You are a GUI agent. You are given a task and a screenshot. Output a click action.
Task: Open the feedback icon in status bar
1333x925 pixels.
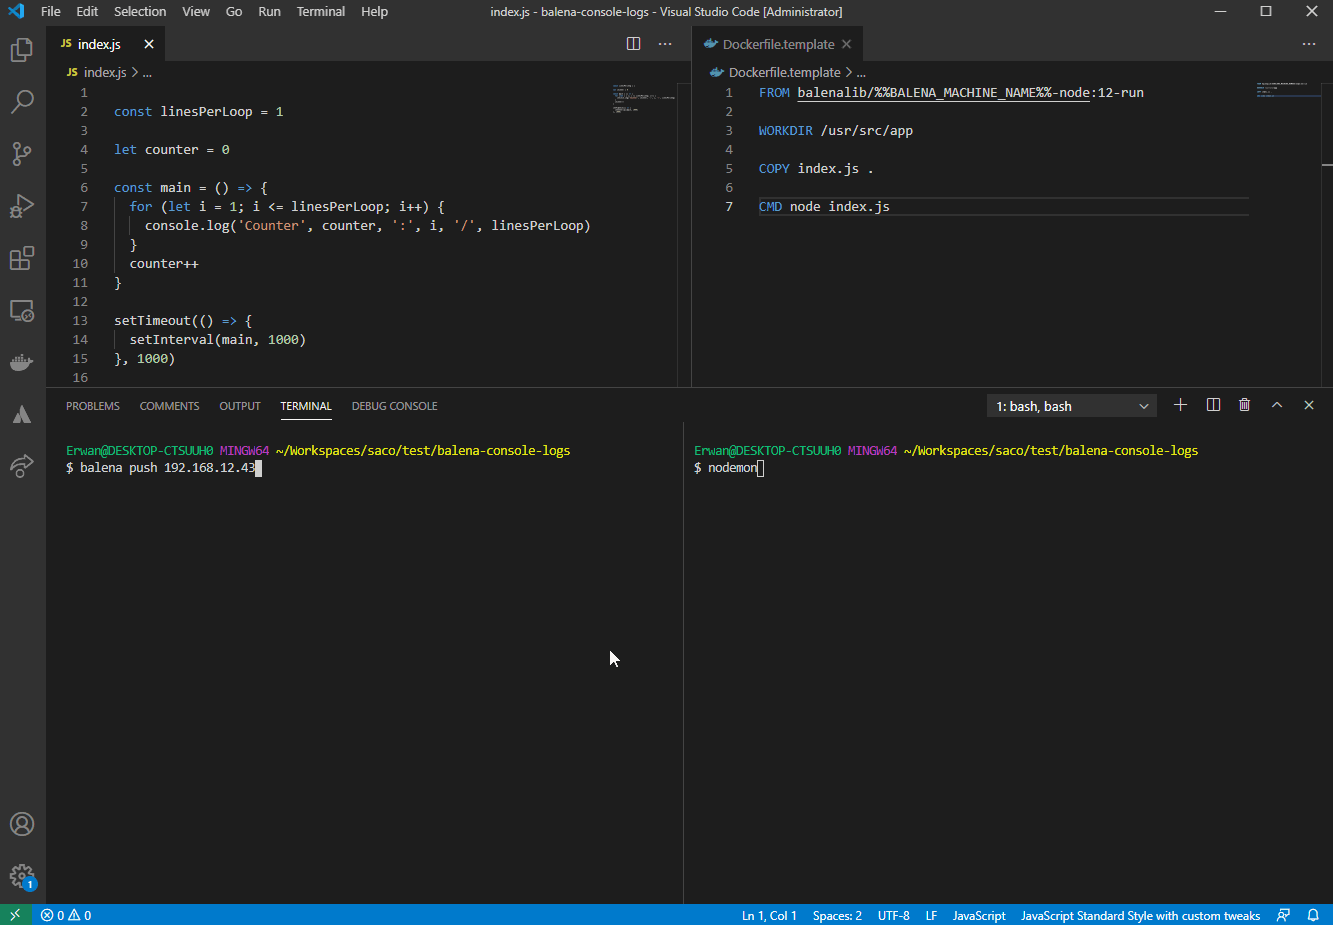tap(1283, 915)
